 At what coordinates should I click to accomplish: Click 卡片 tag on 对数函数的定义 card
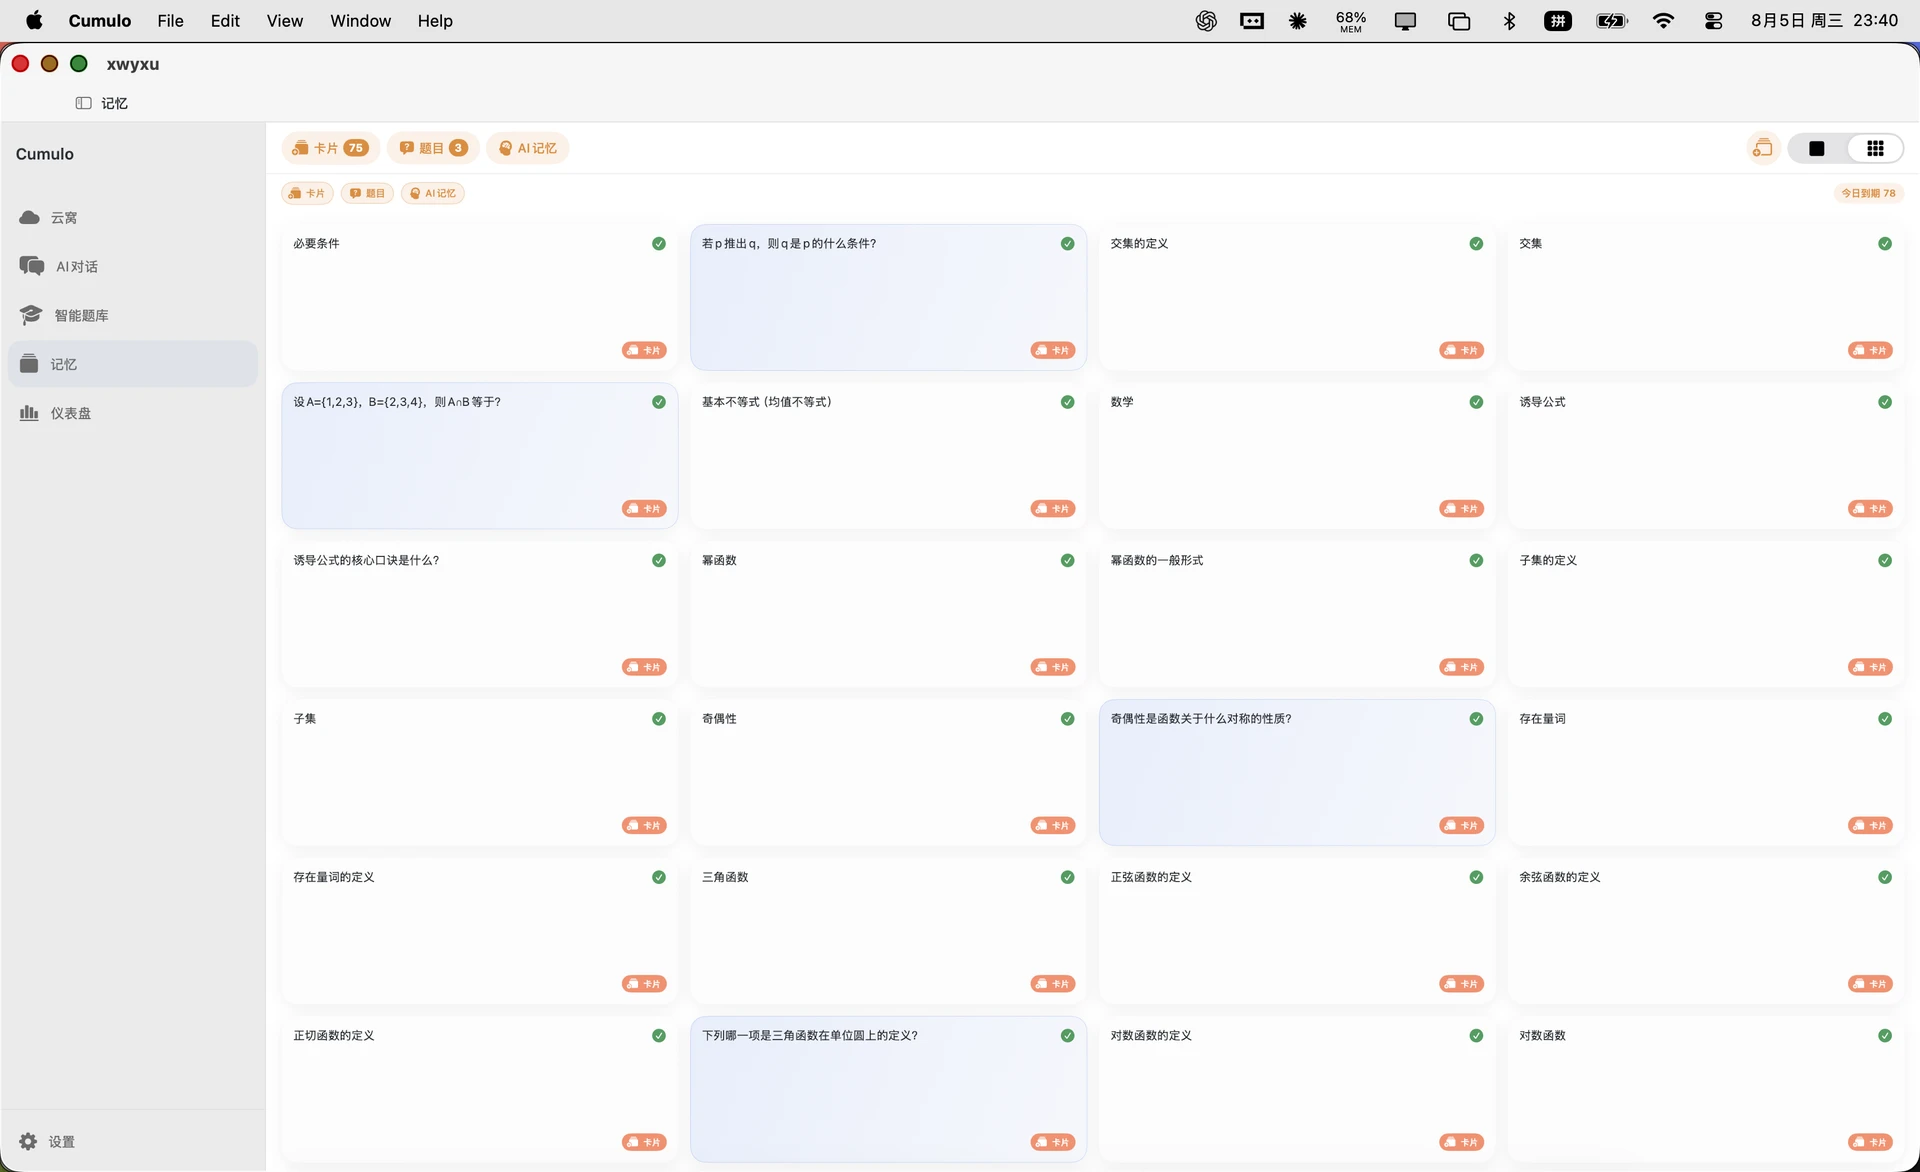pyautogui.click(x=1461, y=1142)
